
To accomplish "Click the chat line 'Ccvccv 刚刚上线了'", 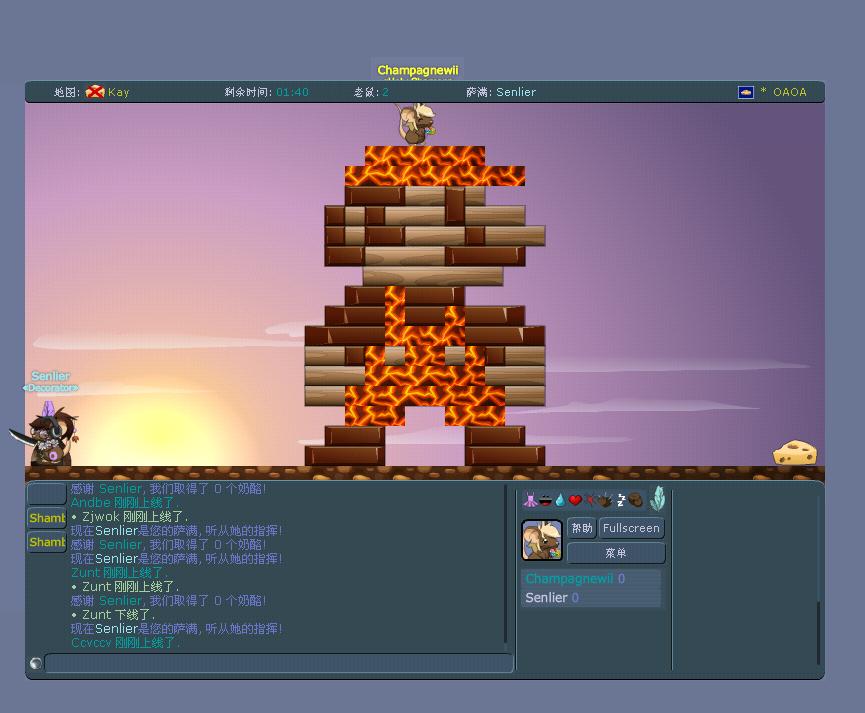I will [126, 642].
